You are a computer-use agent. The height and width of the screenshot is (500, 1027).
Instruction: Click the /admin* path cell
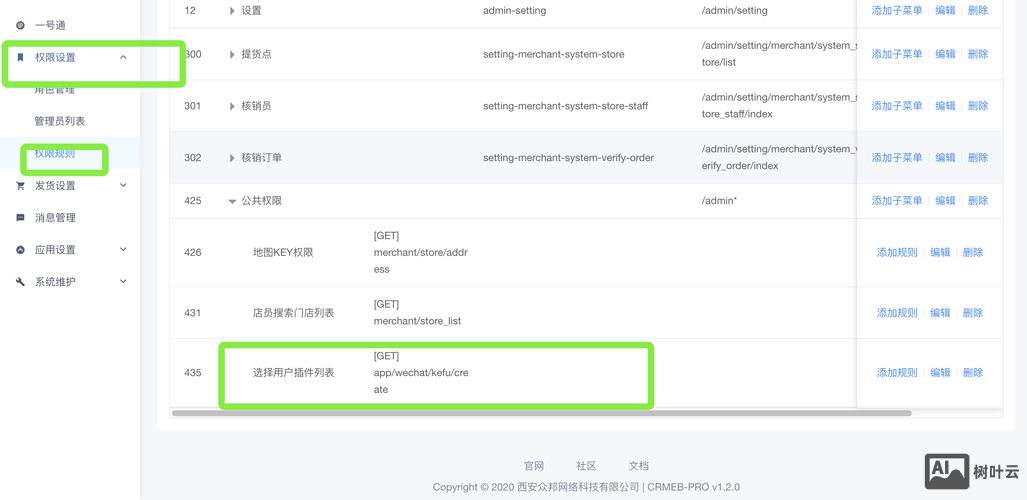click(719, 201)
